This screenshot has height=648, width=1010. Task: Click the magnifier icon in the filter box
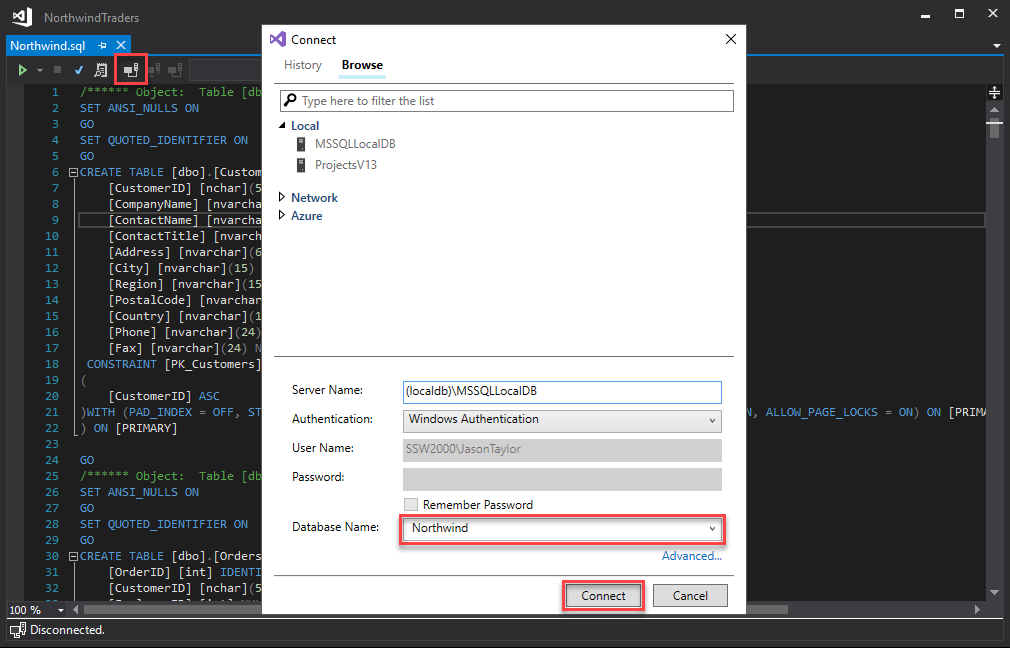pos(291,100)
